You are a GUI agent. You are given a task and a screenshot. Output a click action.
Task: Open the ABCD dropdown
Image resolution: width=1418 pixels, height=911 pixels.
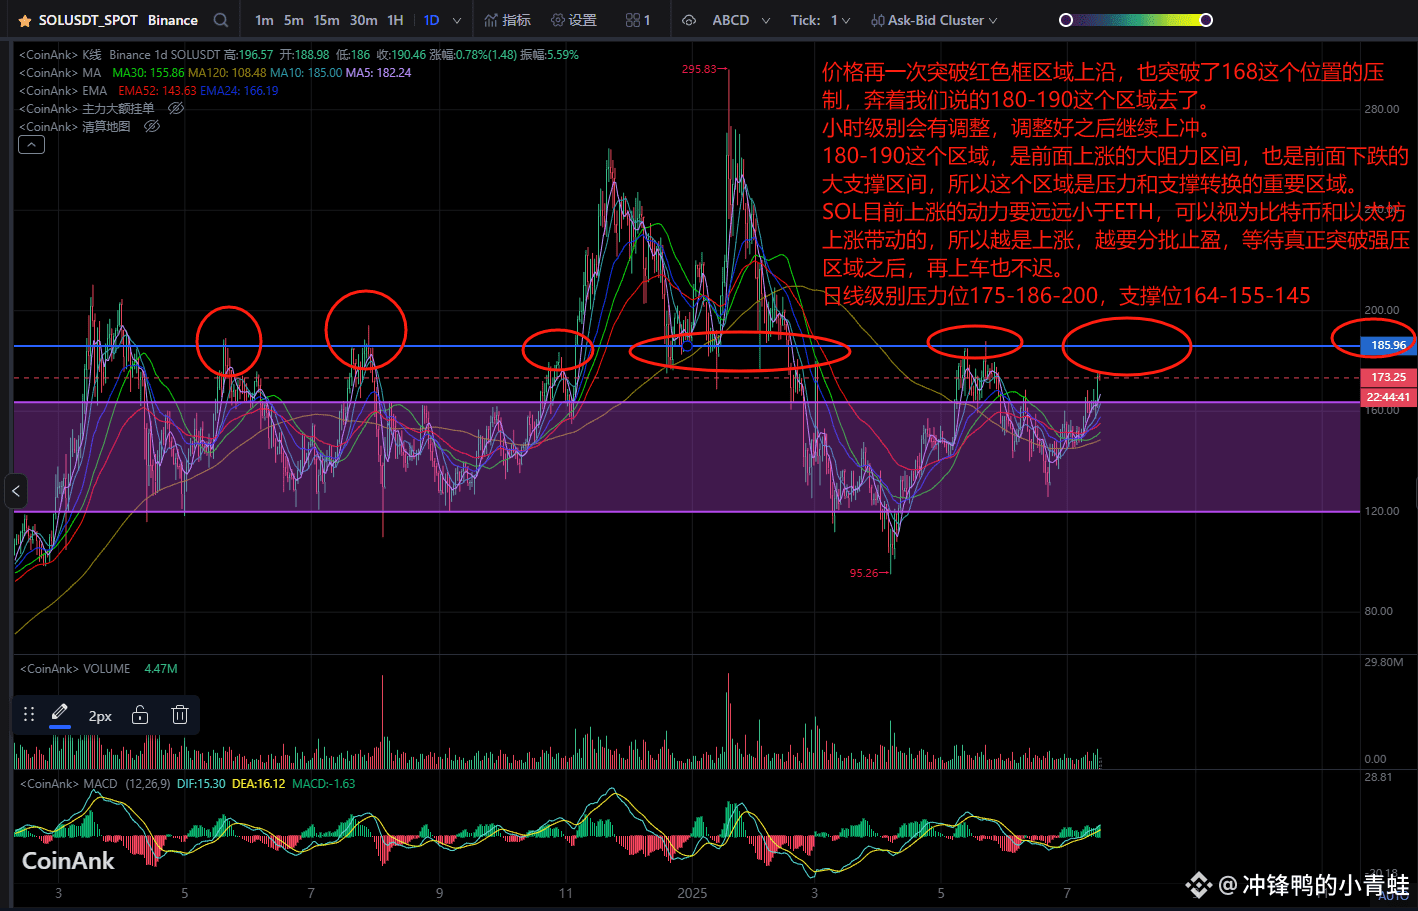pyautogui.click(x=741, y=20)
